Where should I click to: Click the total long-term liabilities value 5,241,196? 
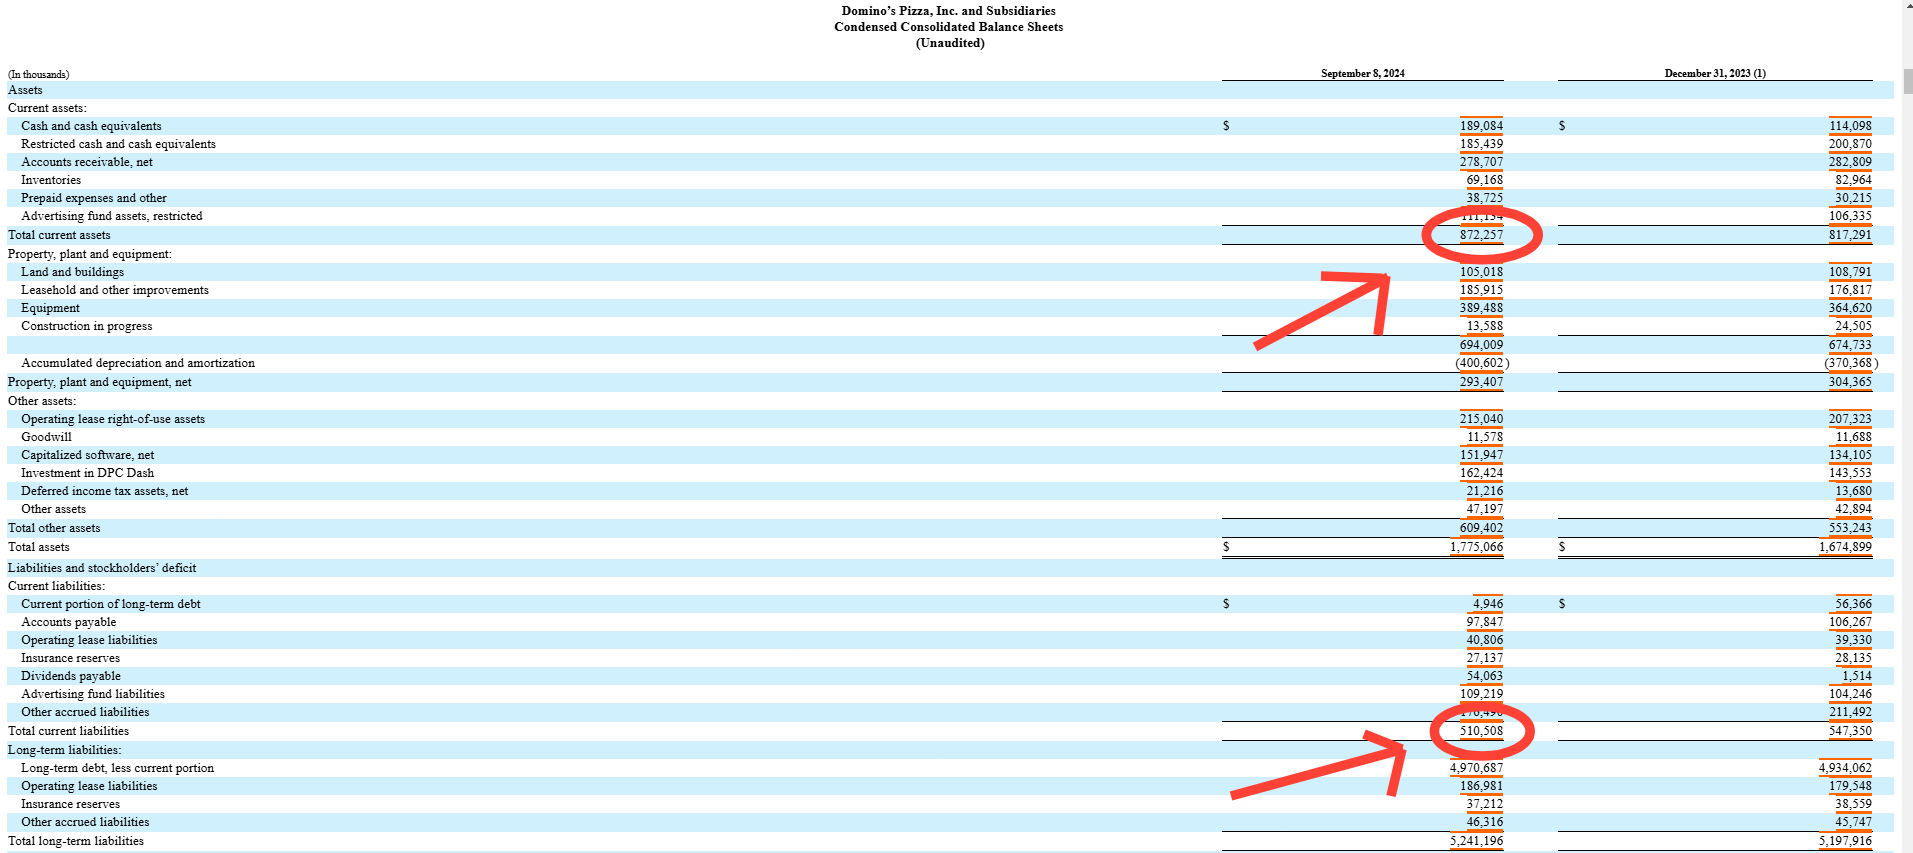[1477, 841]
